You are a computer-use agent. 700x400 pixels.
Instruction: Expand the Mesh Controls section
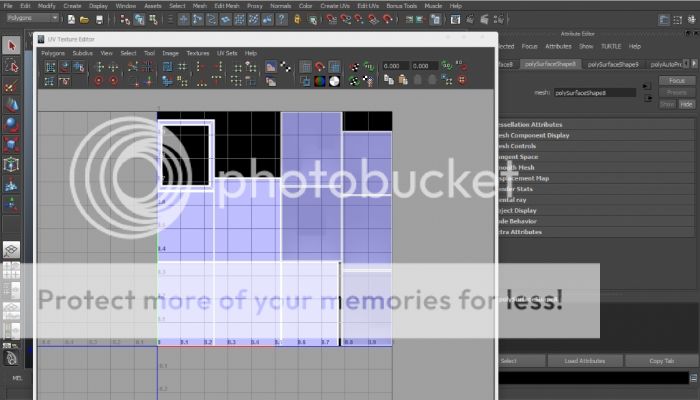coord(596,146)
